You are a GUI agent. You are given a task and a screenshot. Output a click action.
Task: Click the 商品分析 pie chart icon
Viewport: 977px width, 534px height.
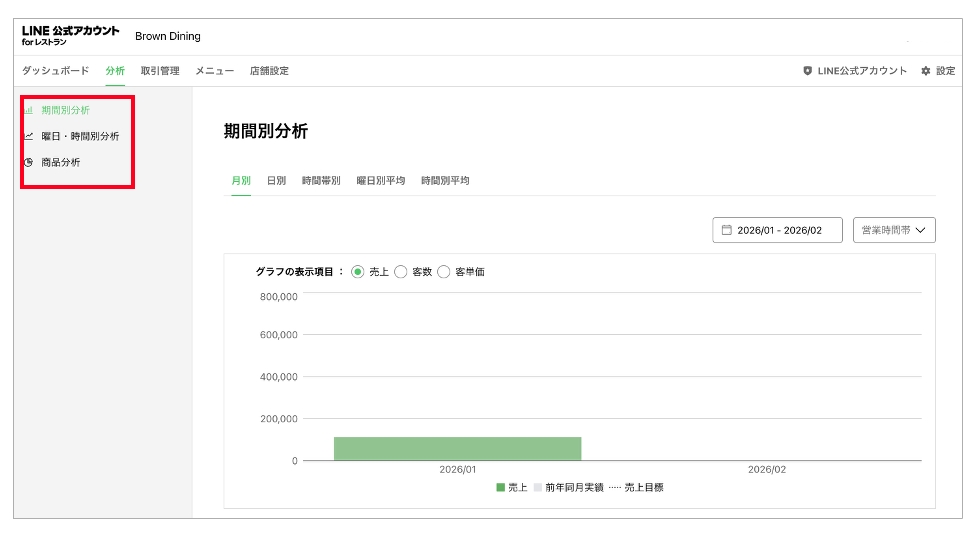coord(29,163)
